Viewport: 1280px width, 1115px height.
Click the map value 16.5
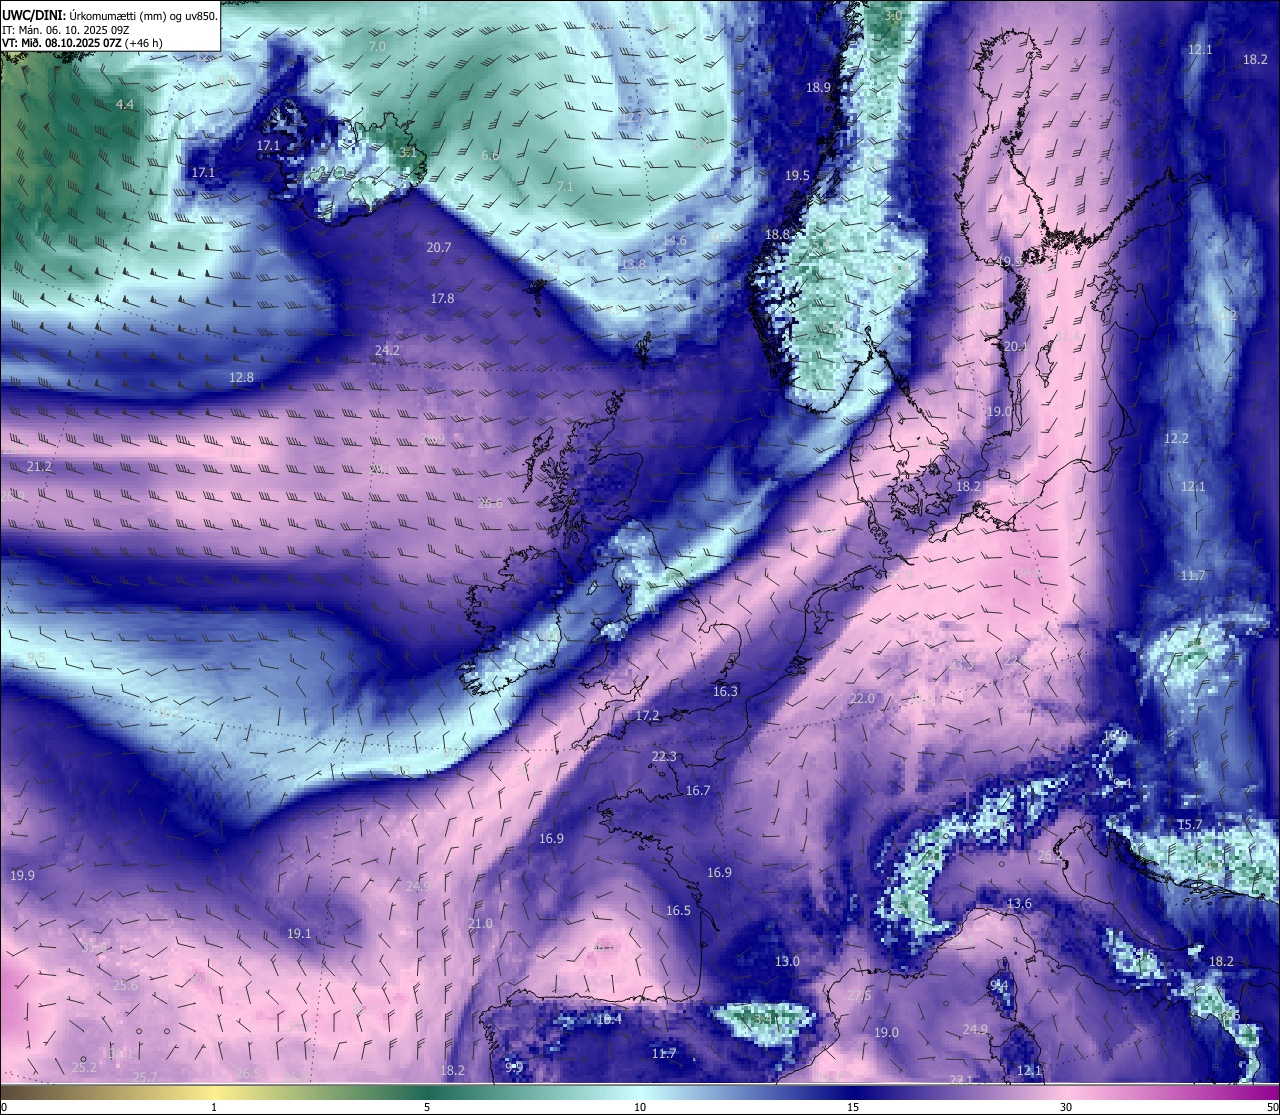[678, 911]
